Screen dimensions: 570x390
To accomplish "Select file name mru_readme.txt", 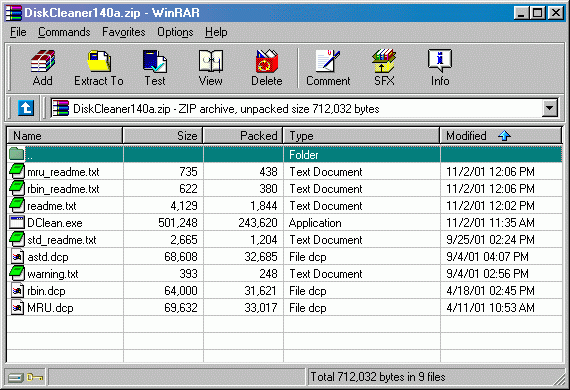I will [x=63, y=172].
